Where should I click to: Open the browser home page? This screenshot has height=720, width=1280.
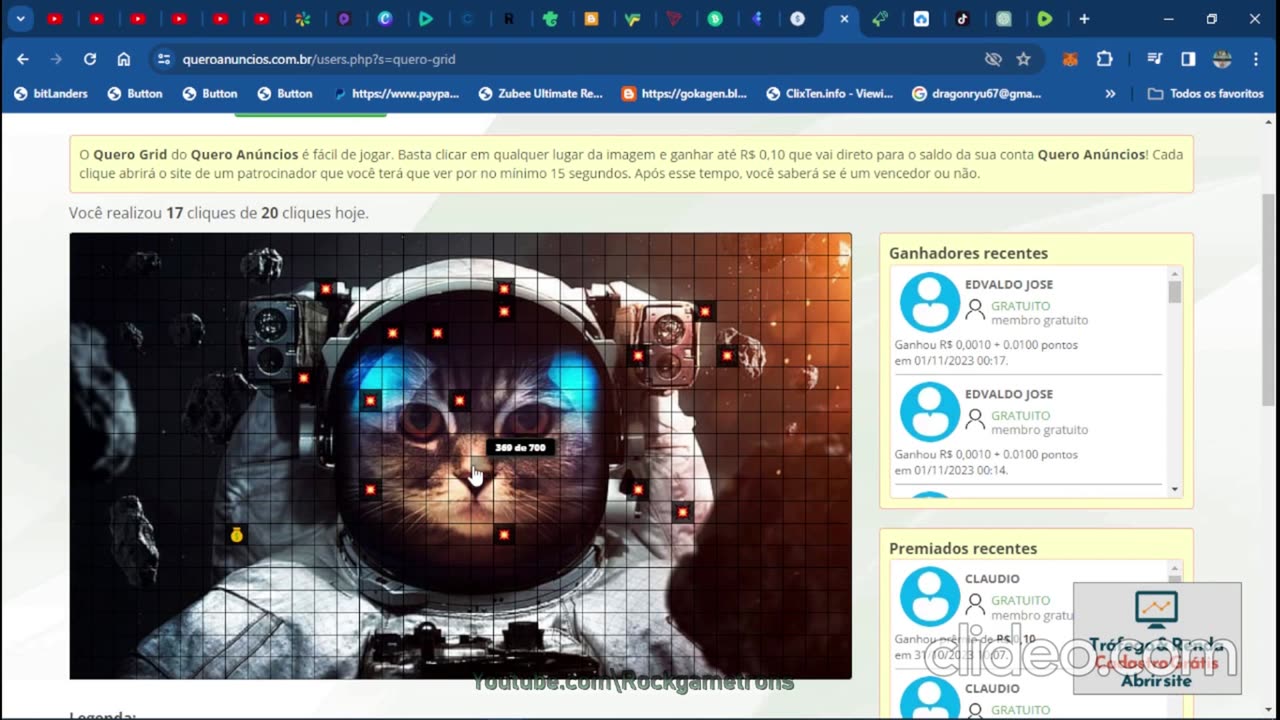tap(124, 59)
